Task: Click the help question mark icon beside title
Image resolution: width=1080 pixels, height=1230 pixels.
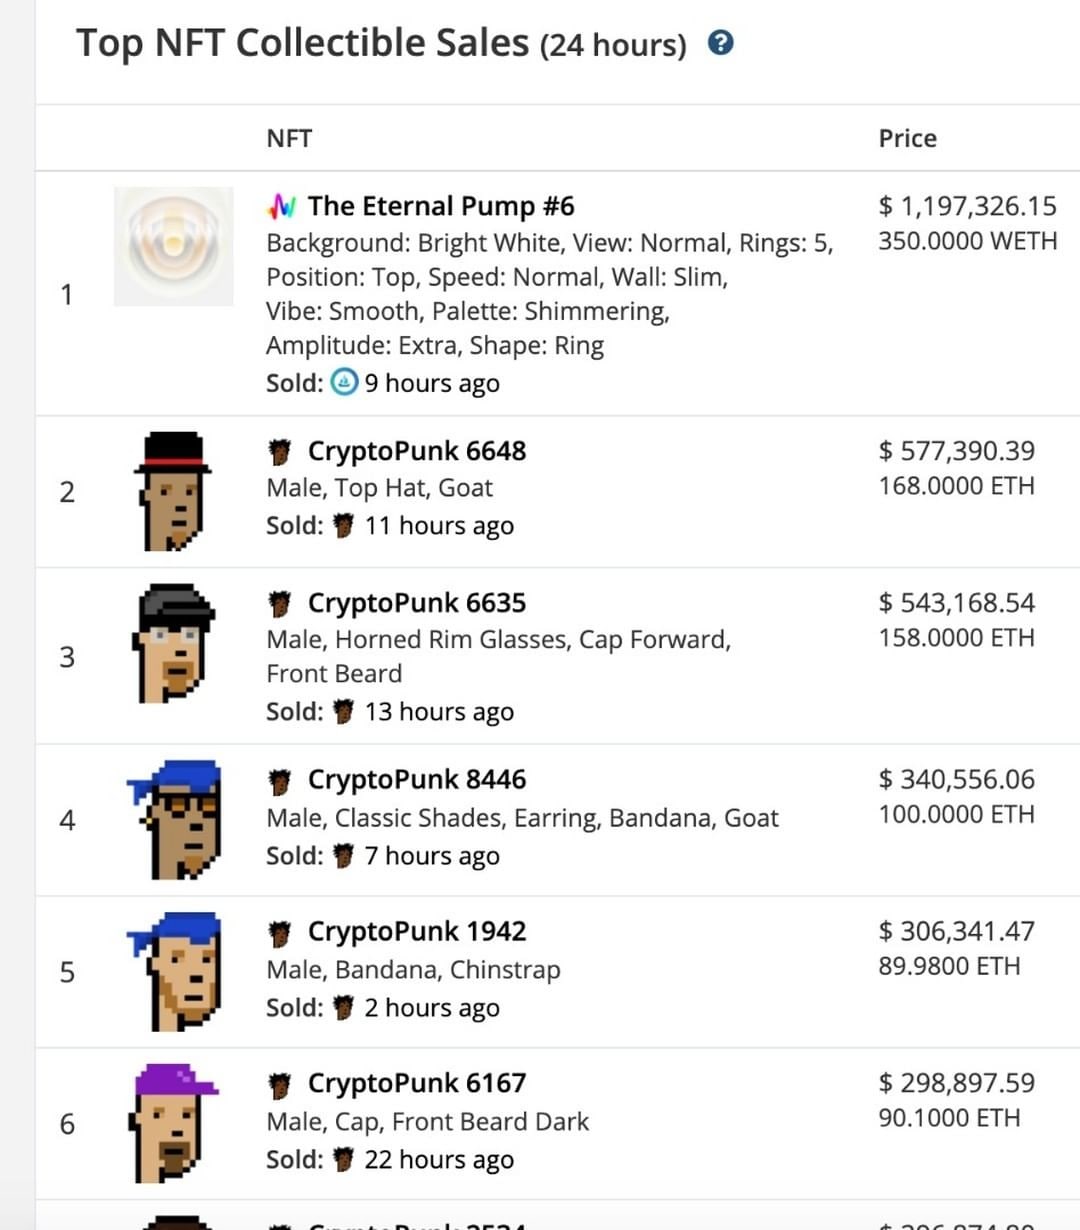Action: (x=720, y=43)
